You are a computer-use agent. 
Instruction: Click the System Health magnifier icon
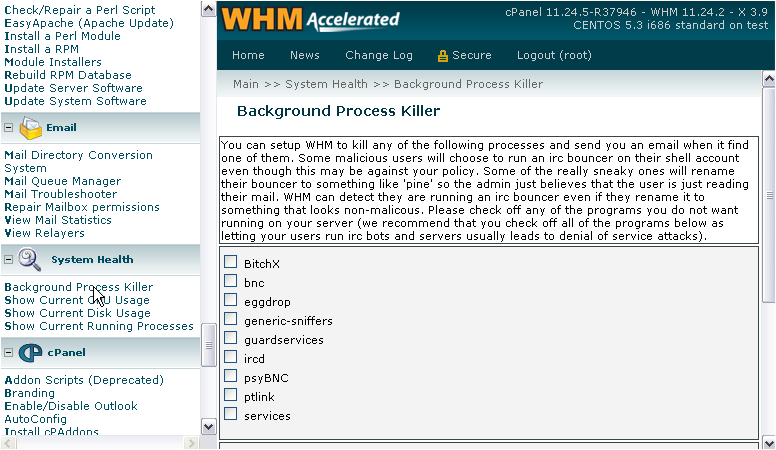tap(29, 259)
